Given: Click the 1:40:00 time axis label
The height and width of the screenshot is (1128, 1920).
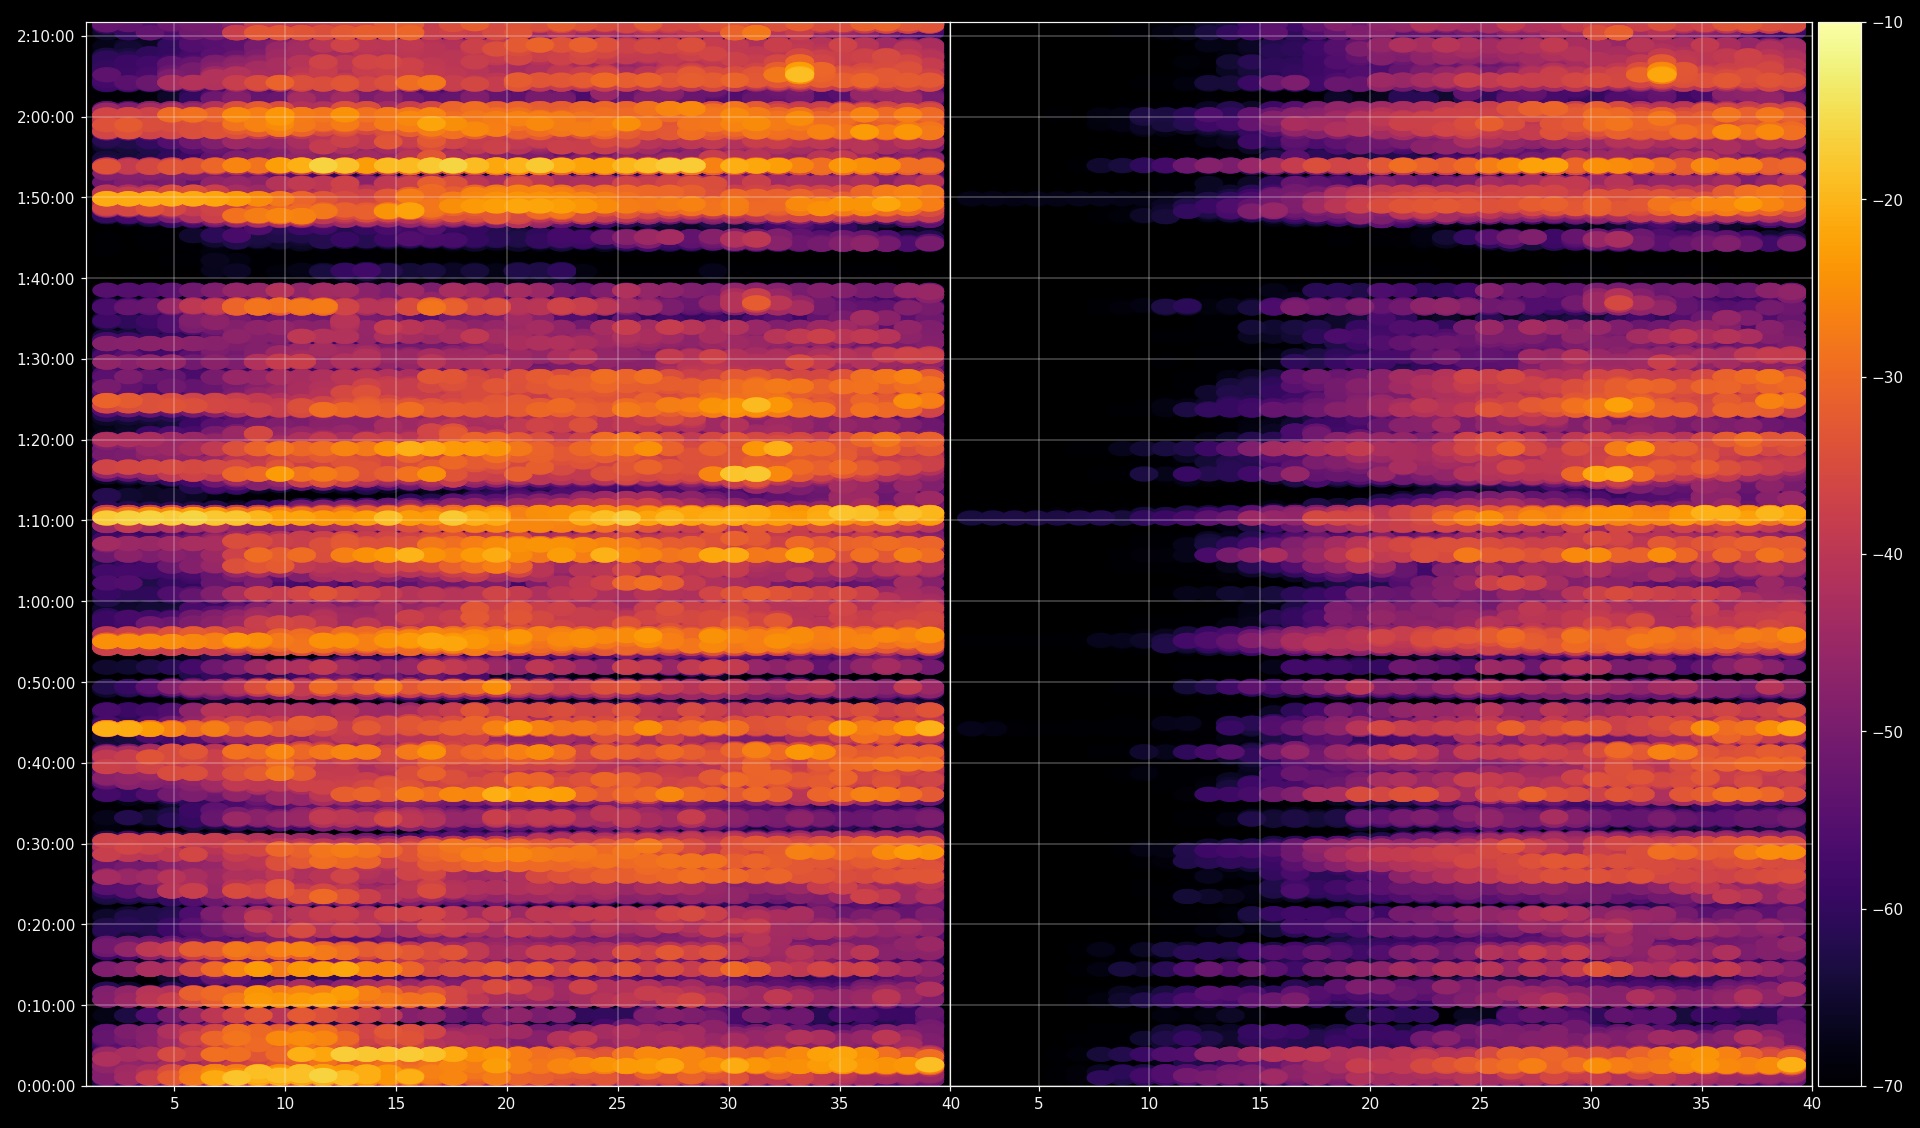Looking at the screenshot, I should (45, 279).
